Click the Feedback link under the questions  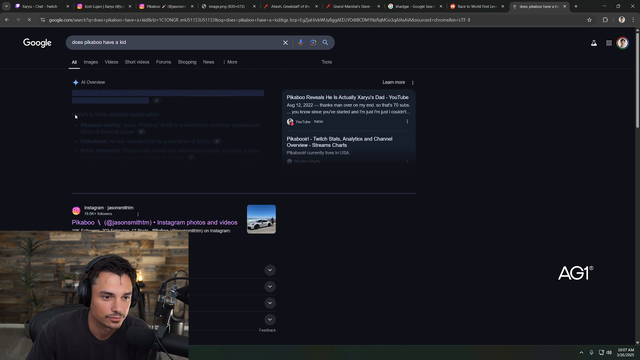click(x=267, y=330)
